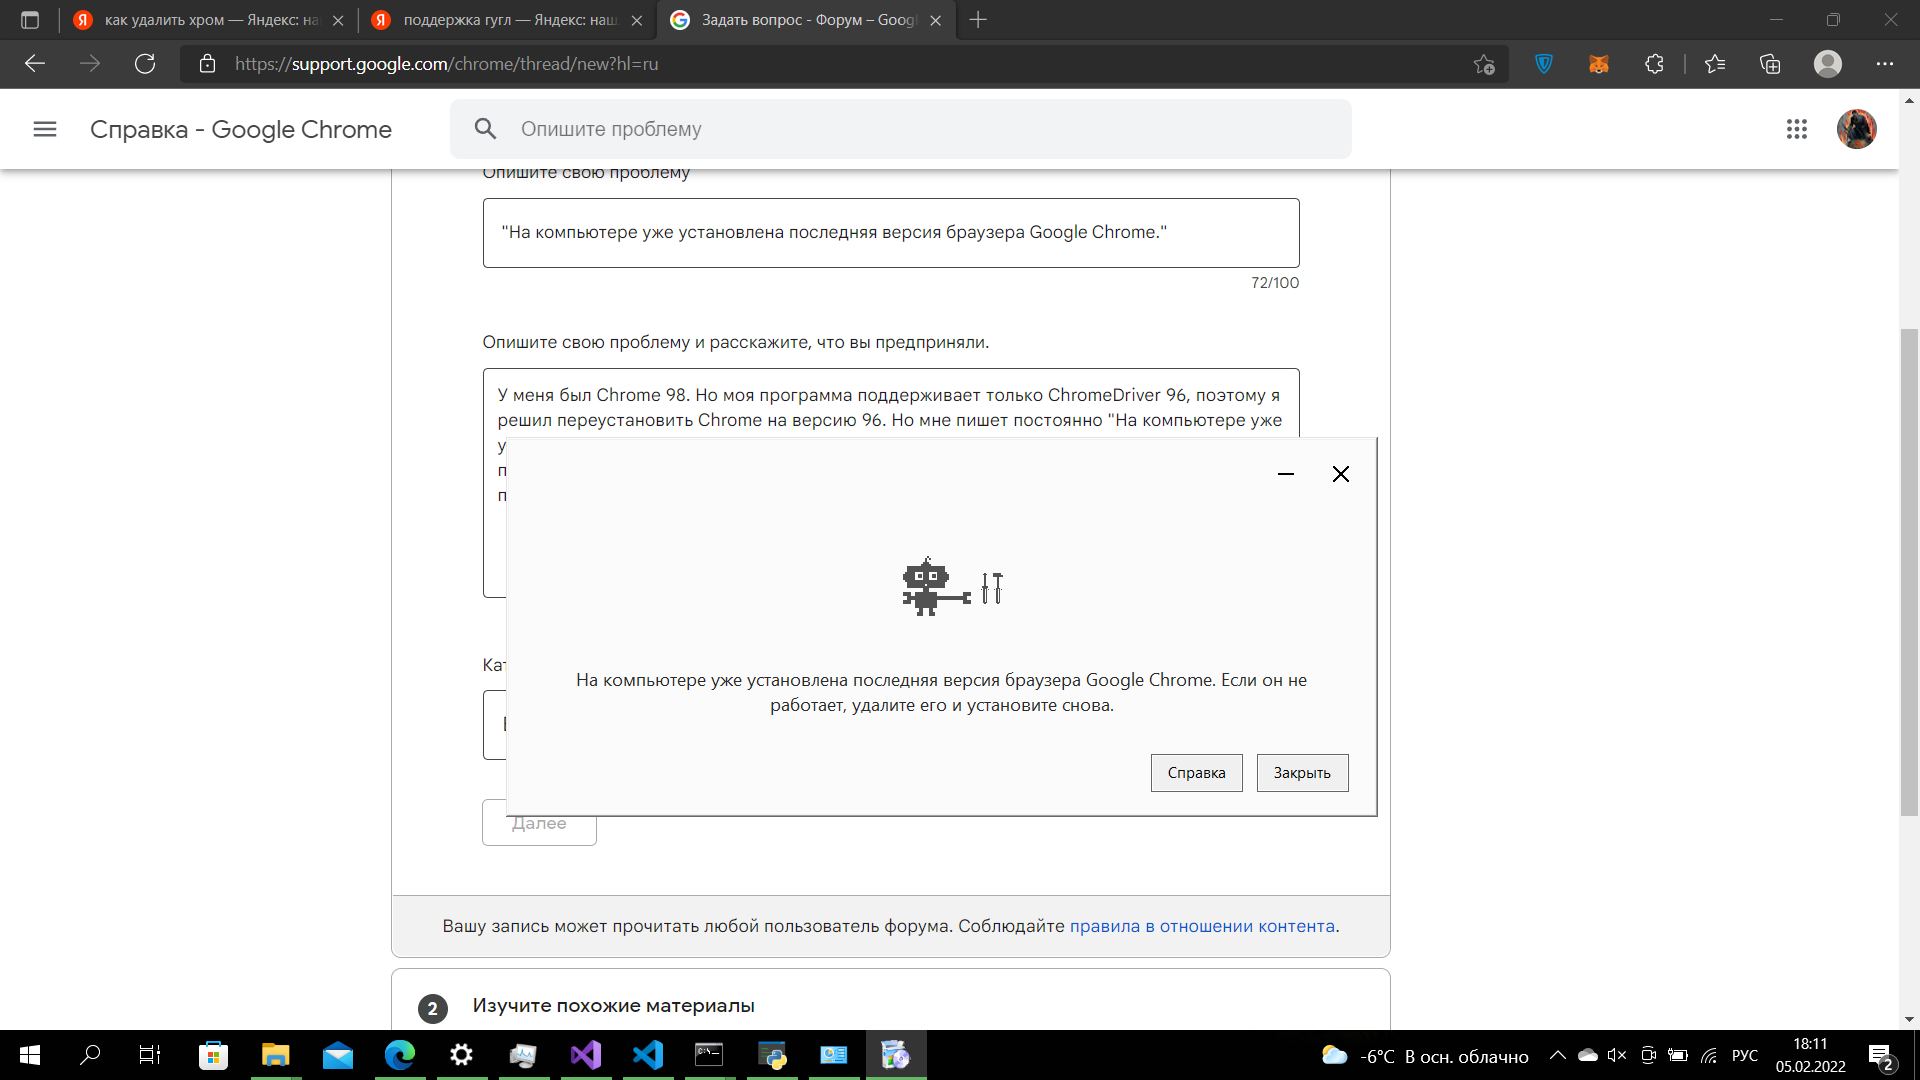The height and width of the screenshot is (1080, 1920).
Task: Click the magnifier icon in help search
Action: point(485,129)
